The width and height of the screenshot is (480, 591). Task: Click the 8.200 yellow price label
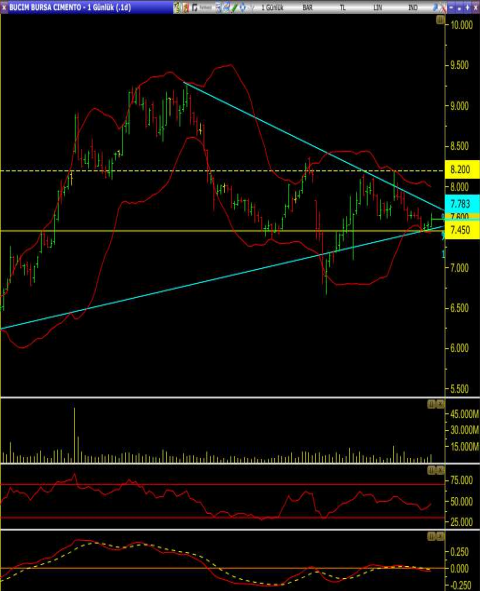[462, 169]
